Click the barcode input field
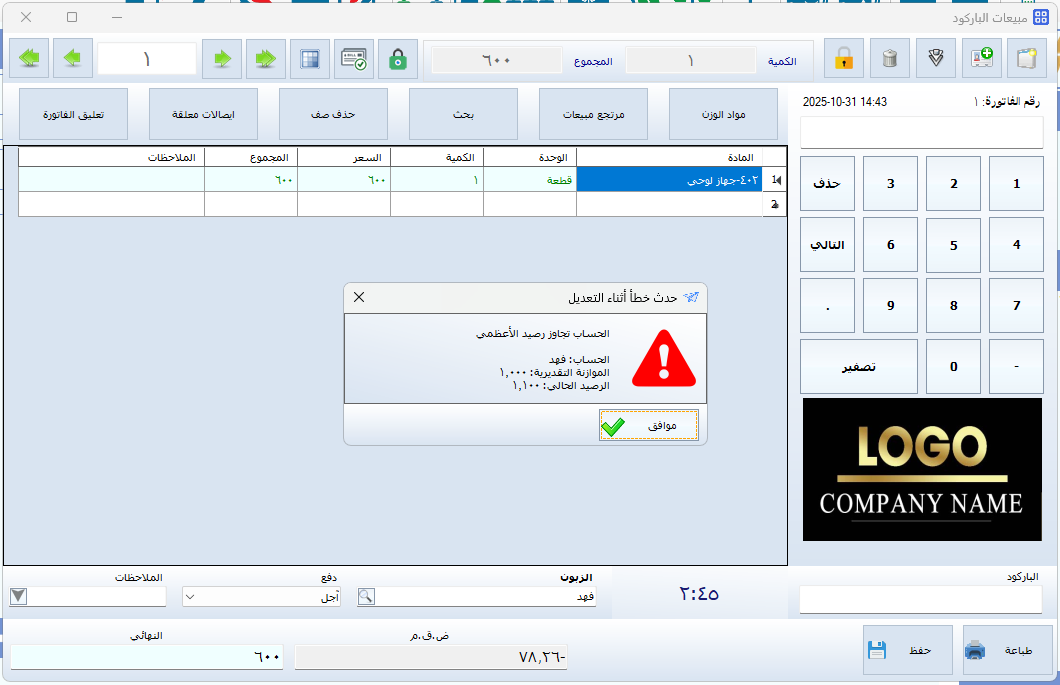This screenshot has height=685, width=1060. (920, 599)
